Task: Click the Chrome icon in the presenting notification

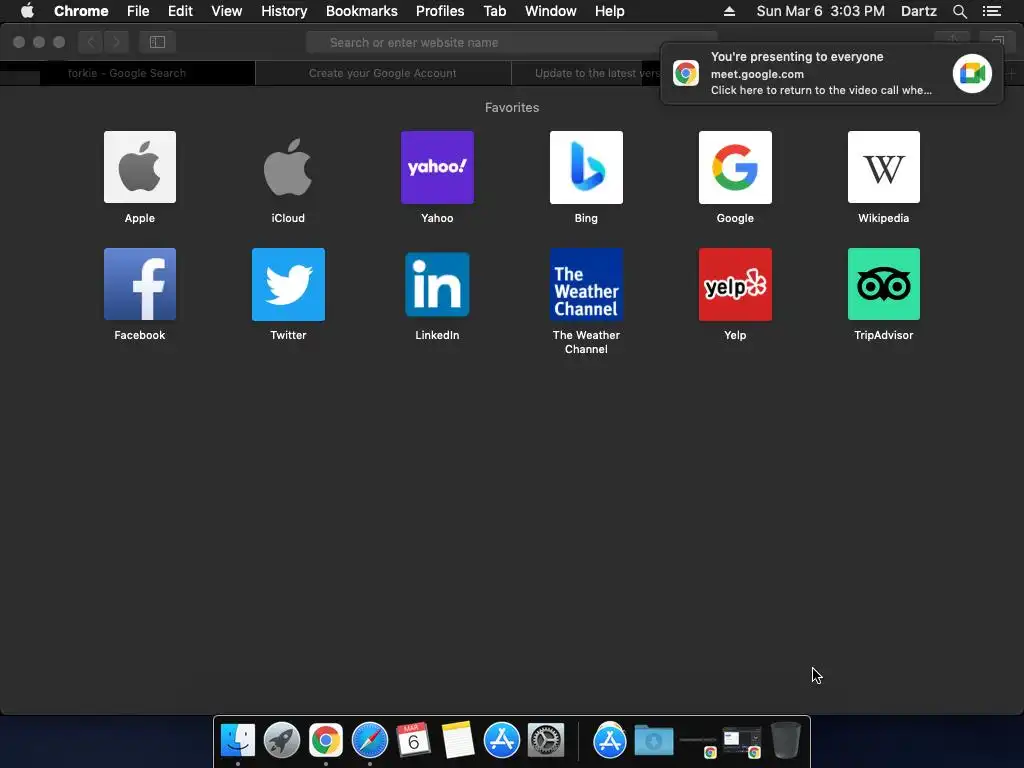Action: tap(686, 73)
